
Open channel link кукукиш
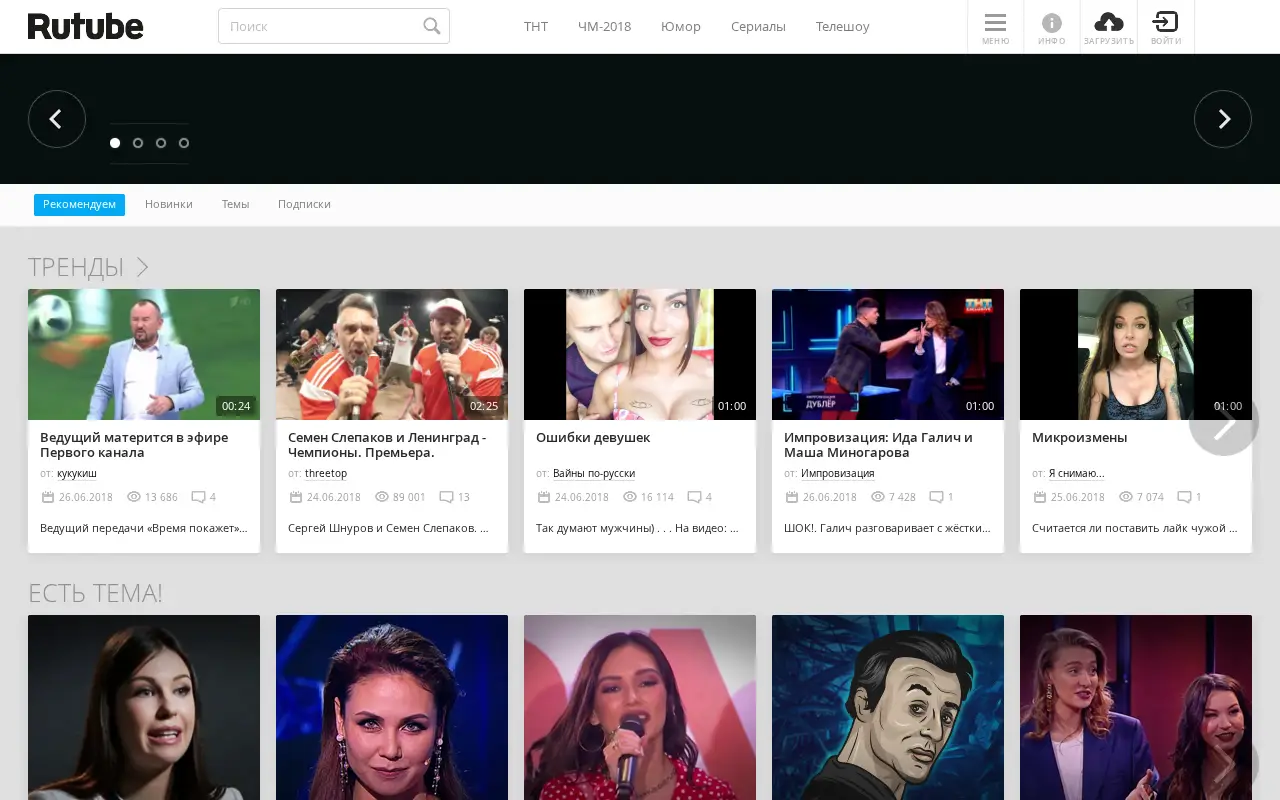pos(77,474)
